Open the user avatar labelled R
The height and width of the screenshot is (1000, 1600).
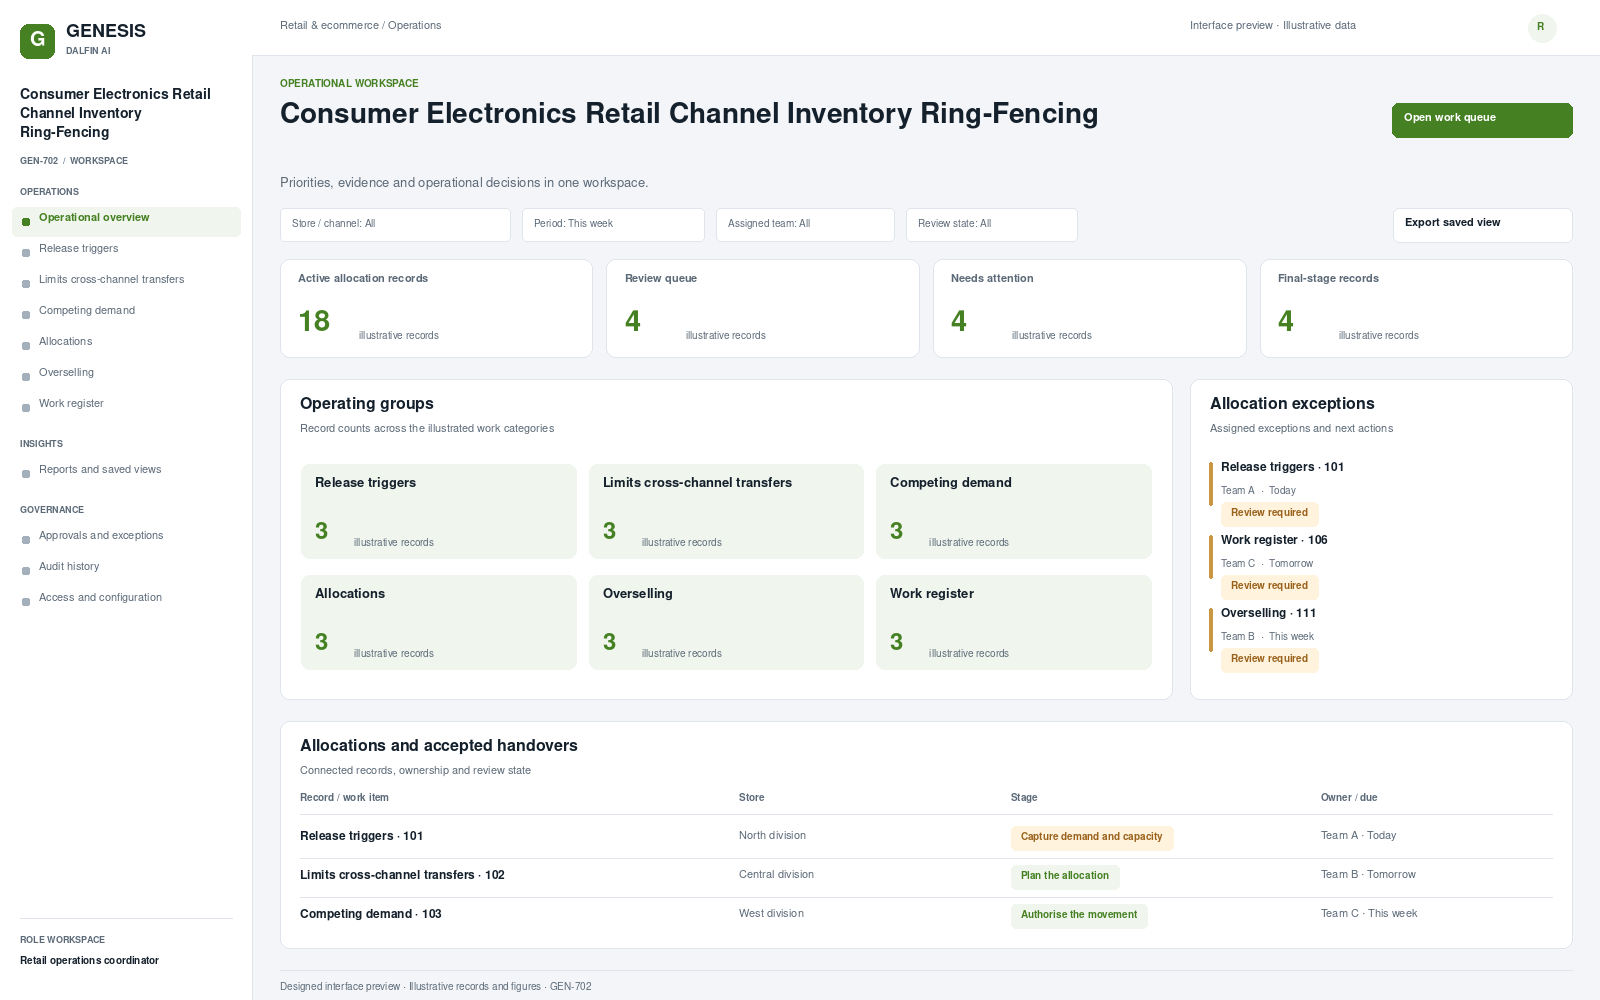(x=1541, y=27)
